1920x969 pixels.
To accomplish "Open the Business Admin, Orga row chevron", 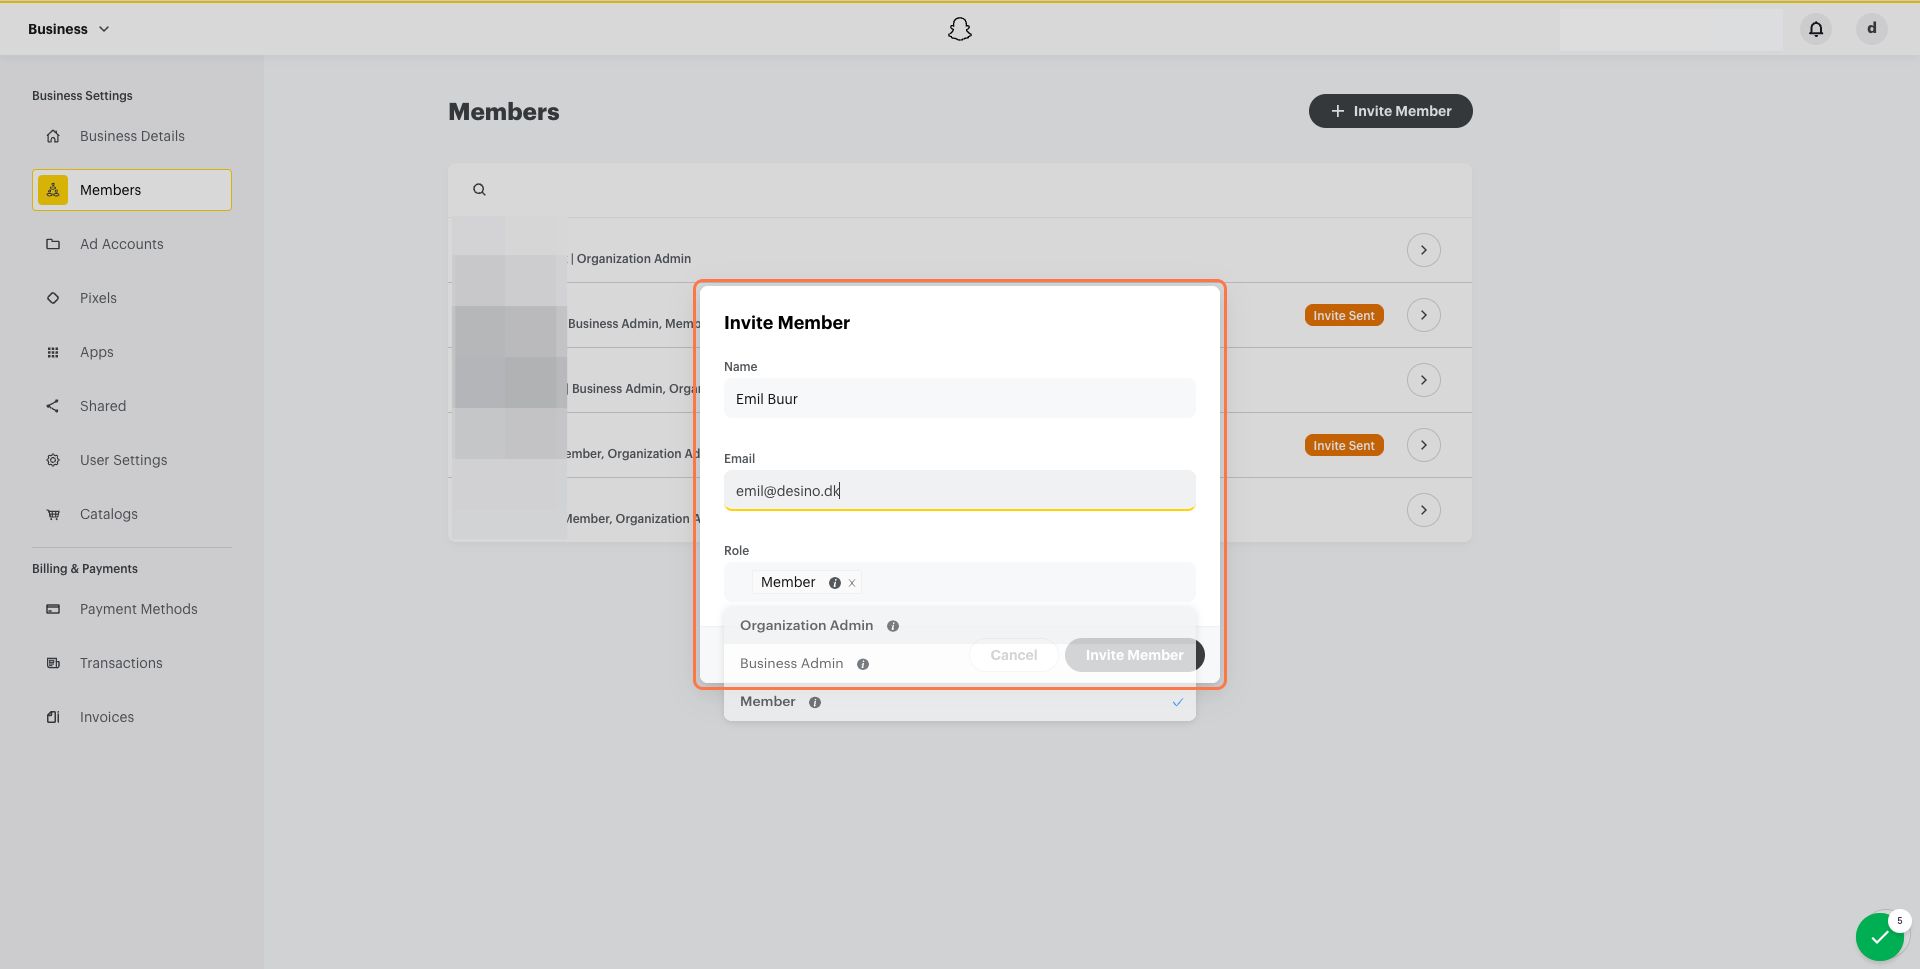I will pyautogui.click(x=1423, y=380).
